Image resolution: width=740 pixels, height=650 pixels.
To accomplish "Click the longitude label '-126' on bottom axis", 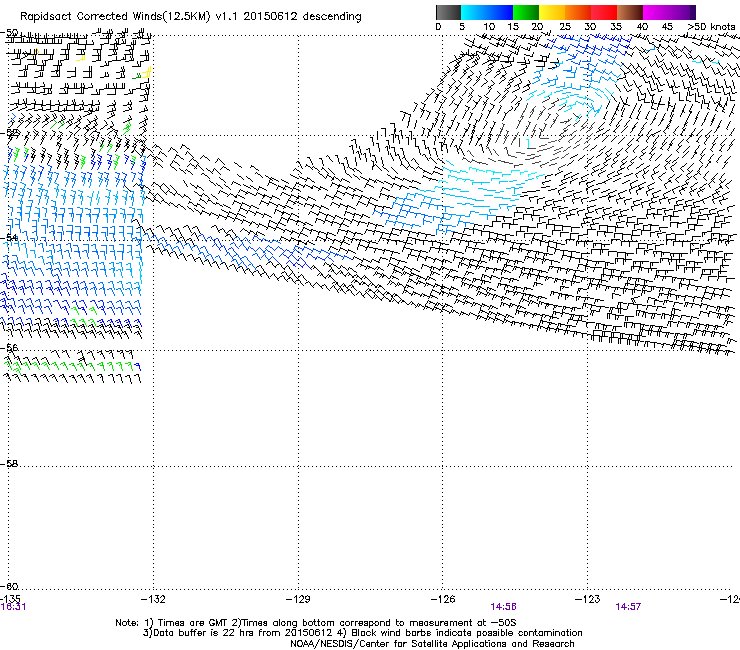I will [443, 599].
